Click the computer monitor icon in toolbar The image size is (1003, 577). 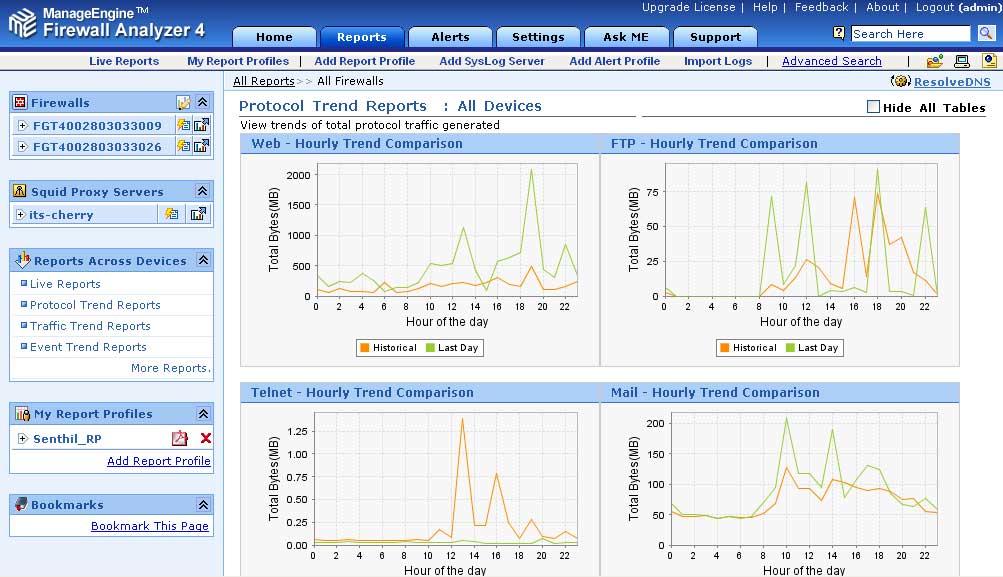pyautogui.click(x=962, y=62)
